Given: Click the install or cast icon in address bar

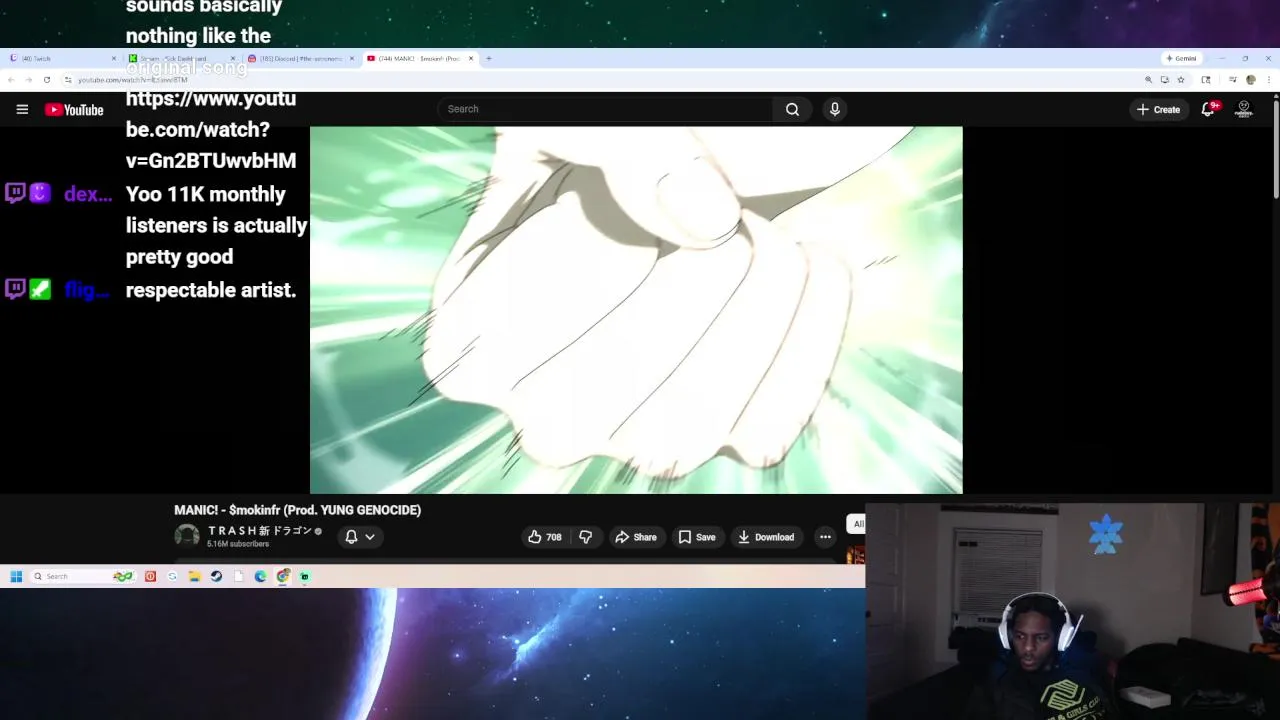Looking at the screenshot, I should coord(1165,80).
